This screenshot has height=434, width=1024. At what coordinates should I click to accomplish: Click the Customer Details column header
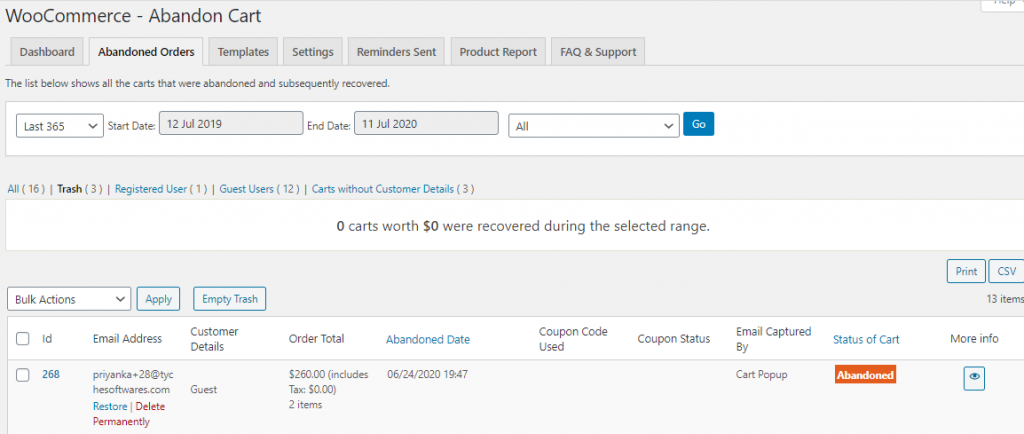214,339
